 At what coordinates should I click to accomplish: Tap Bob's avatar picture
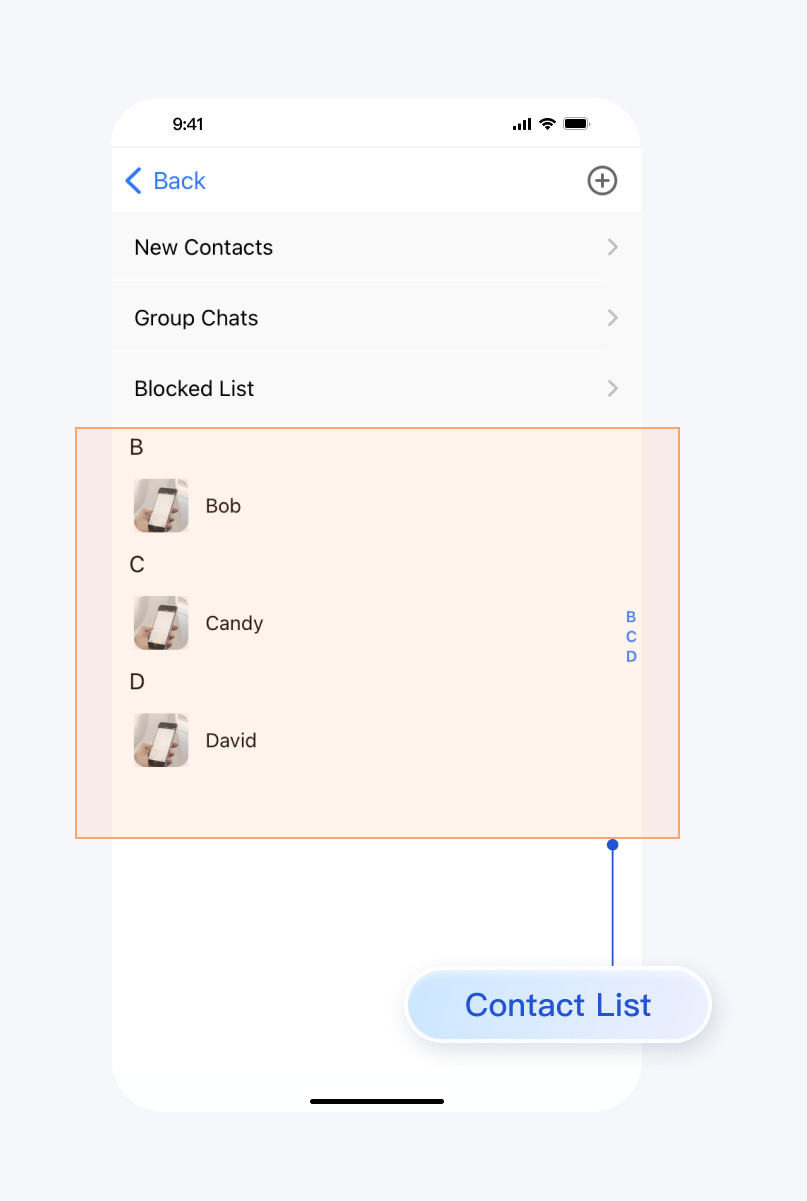point(161,506)
